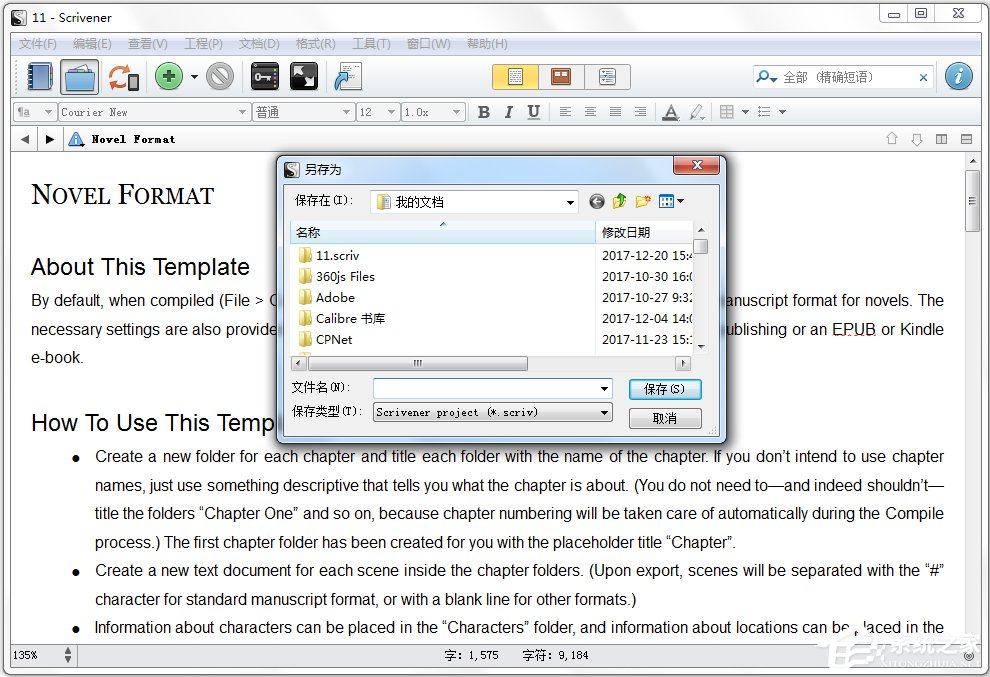Click the zoom percentage stepper arrows

tap(68, 655)
